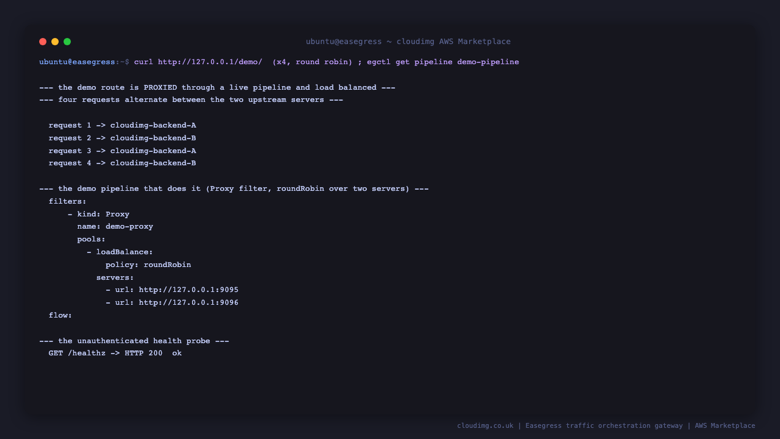Click the green maximize window dot
Screen dimensions: 780x439
(x=67, y=42)
